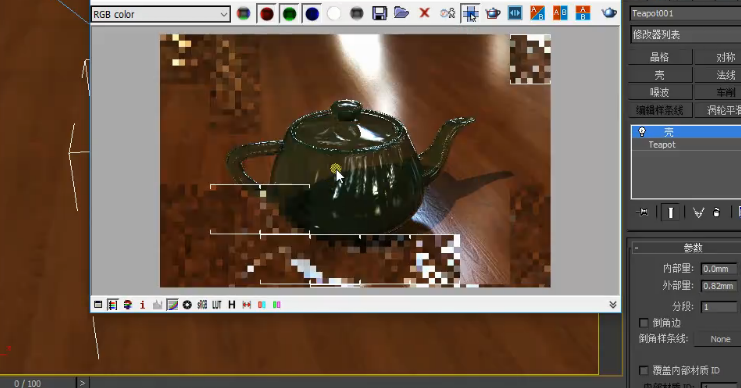The width and height of the screenshot is (741, 388).
Task: Click the Teapot001 object name field
Action: pyautogui.click(x=686, y=14)
